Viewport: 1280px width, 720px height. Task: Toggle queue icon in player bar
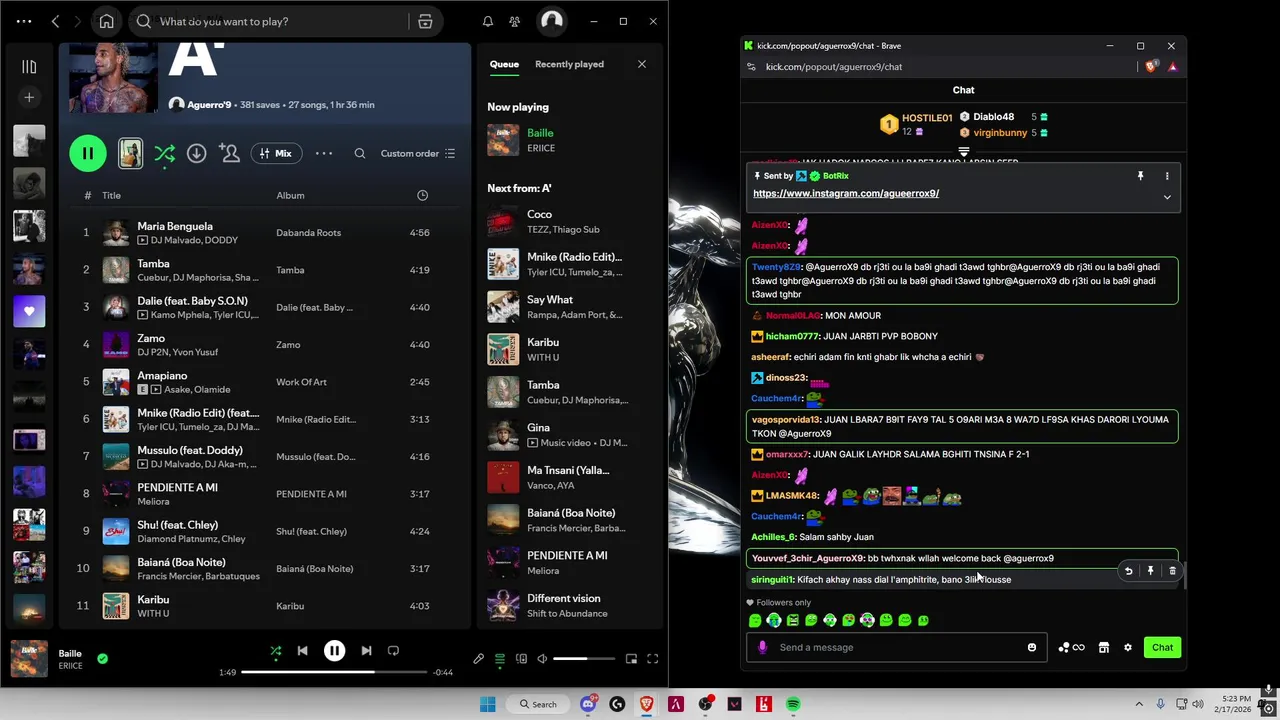(x=500, y=659)
